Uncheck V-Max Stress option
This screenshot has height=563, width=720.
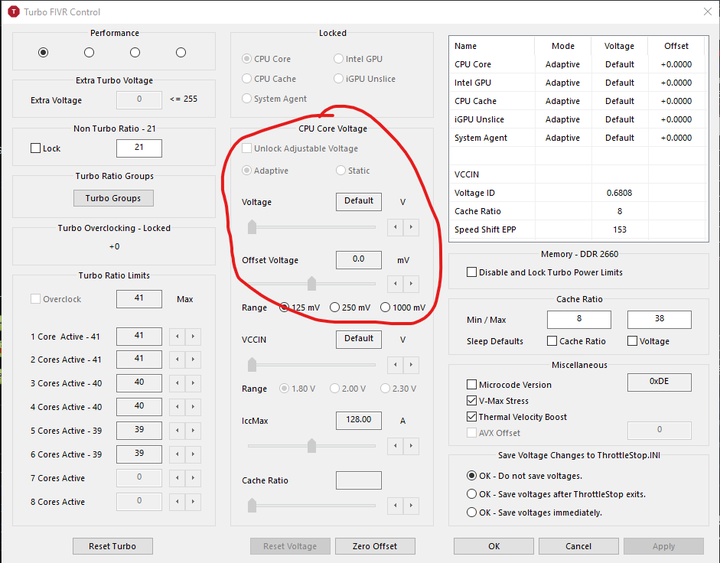[x=472, y=400]
